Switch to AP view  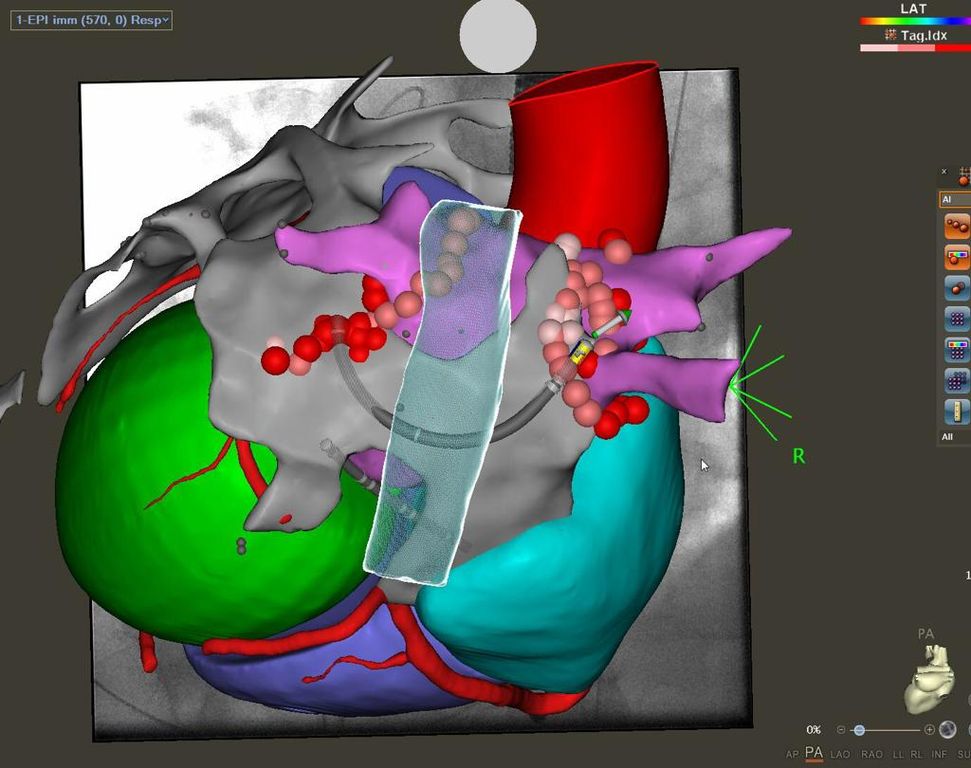tap(792, 754)
